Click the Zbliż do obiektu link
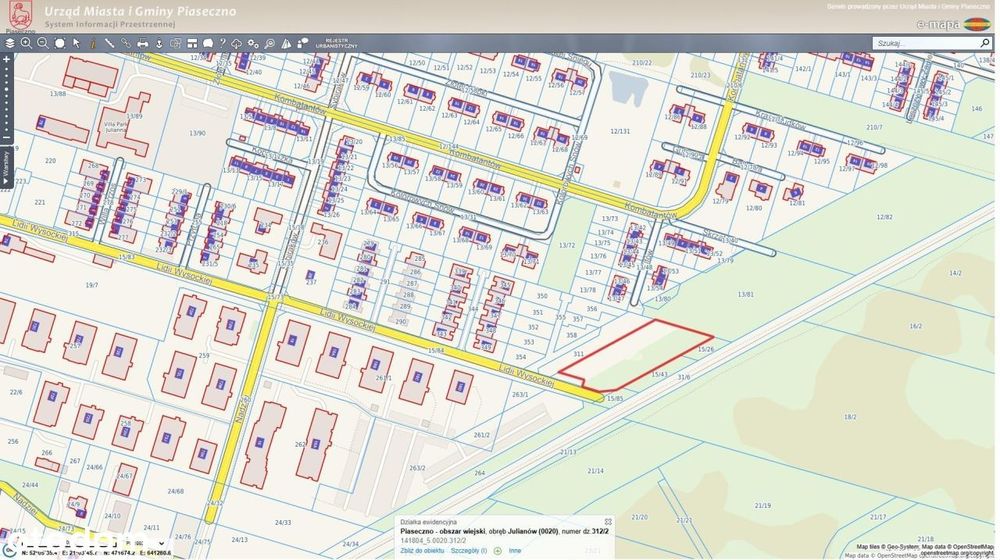Screen dimensions: 1000x560 click(422, 550)
